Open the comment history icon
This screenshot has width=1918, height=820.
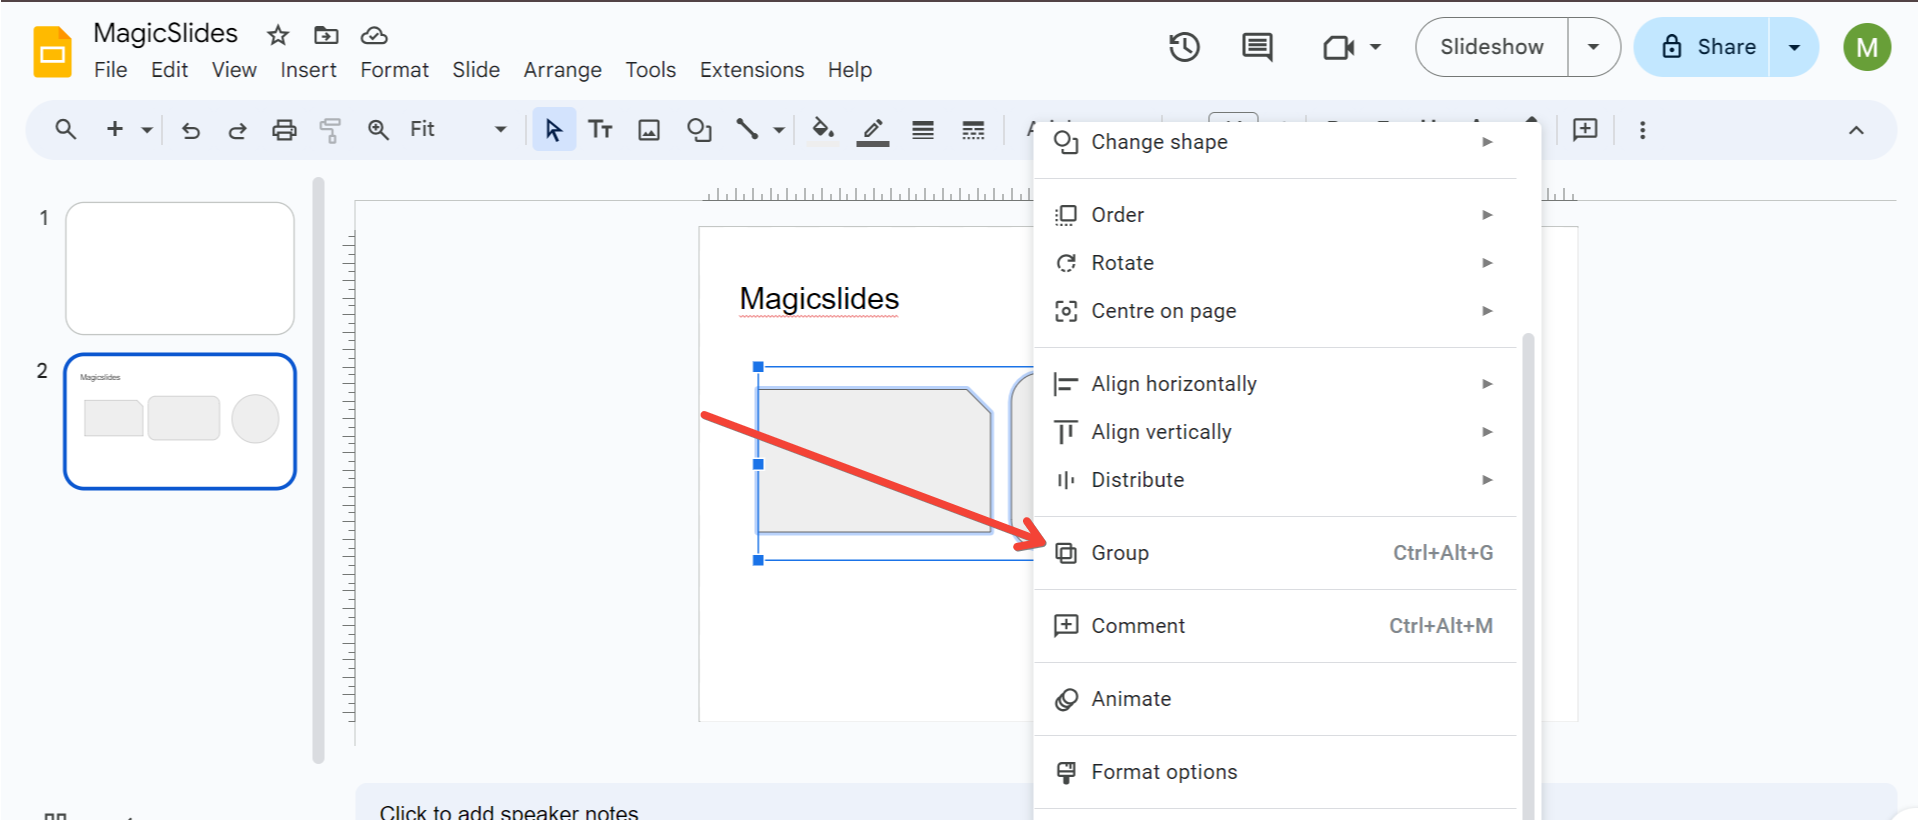pos(1257,47)
